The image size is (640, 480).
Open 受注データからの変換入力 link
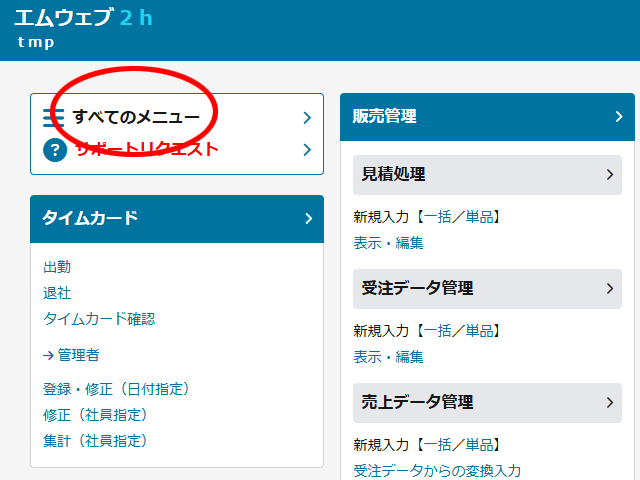[437, 471]
